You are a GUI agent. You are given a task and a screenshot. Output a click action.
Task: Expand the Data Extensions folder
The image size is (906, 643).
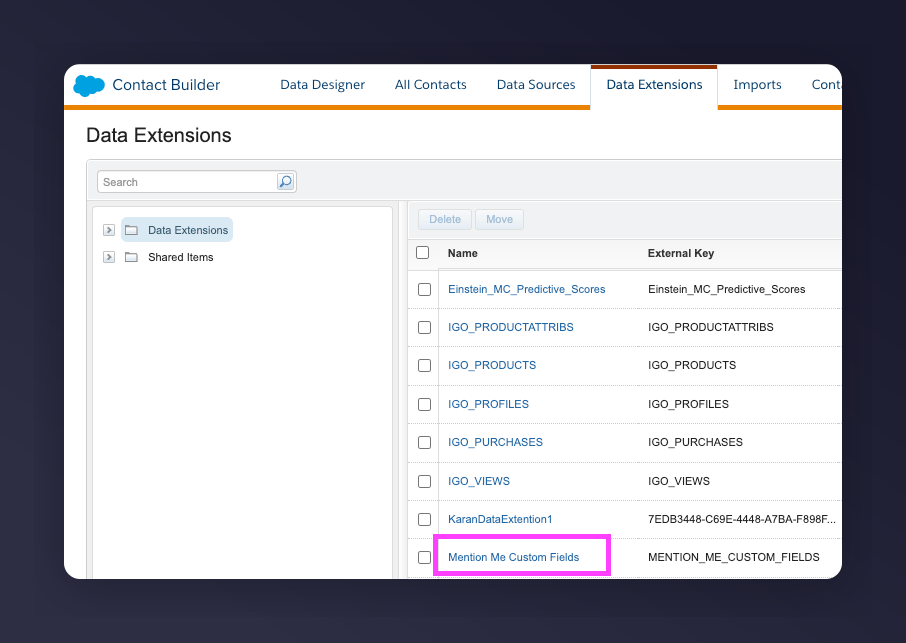pyautogui.click(x=109, y=230)
